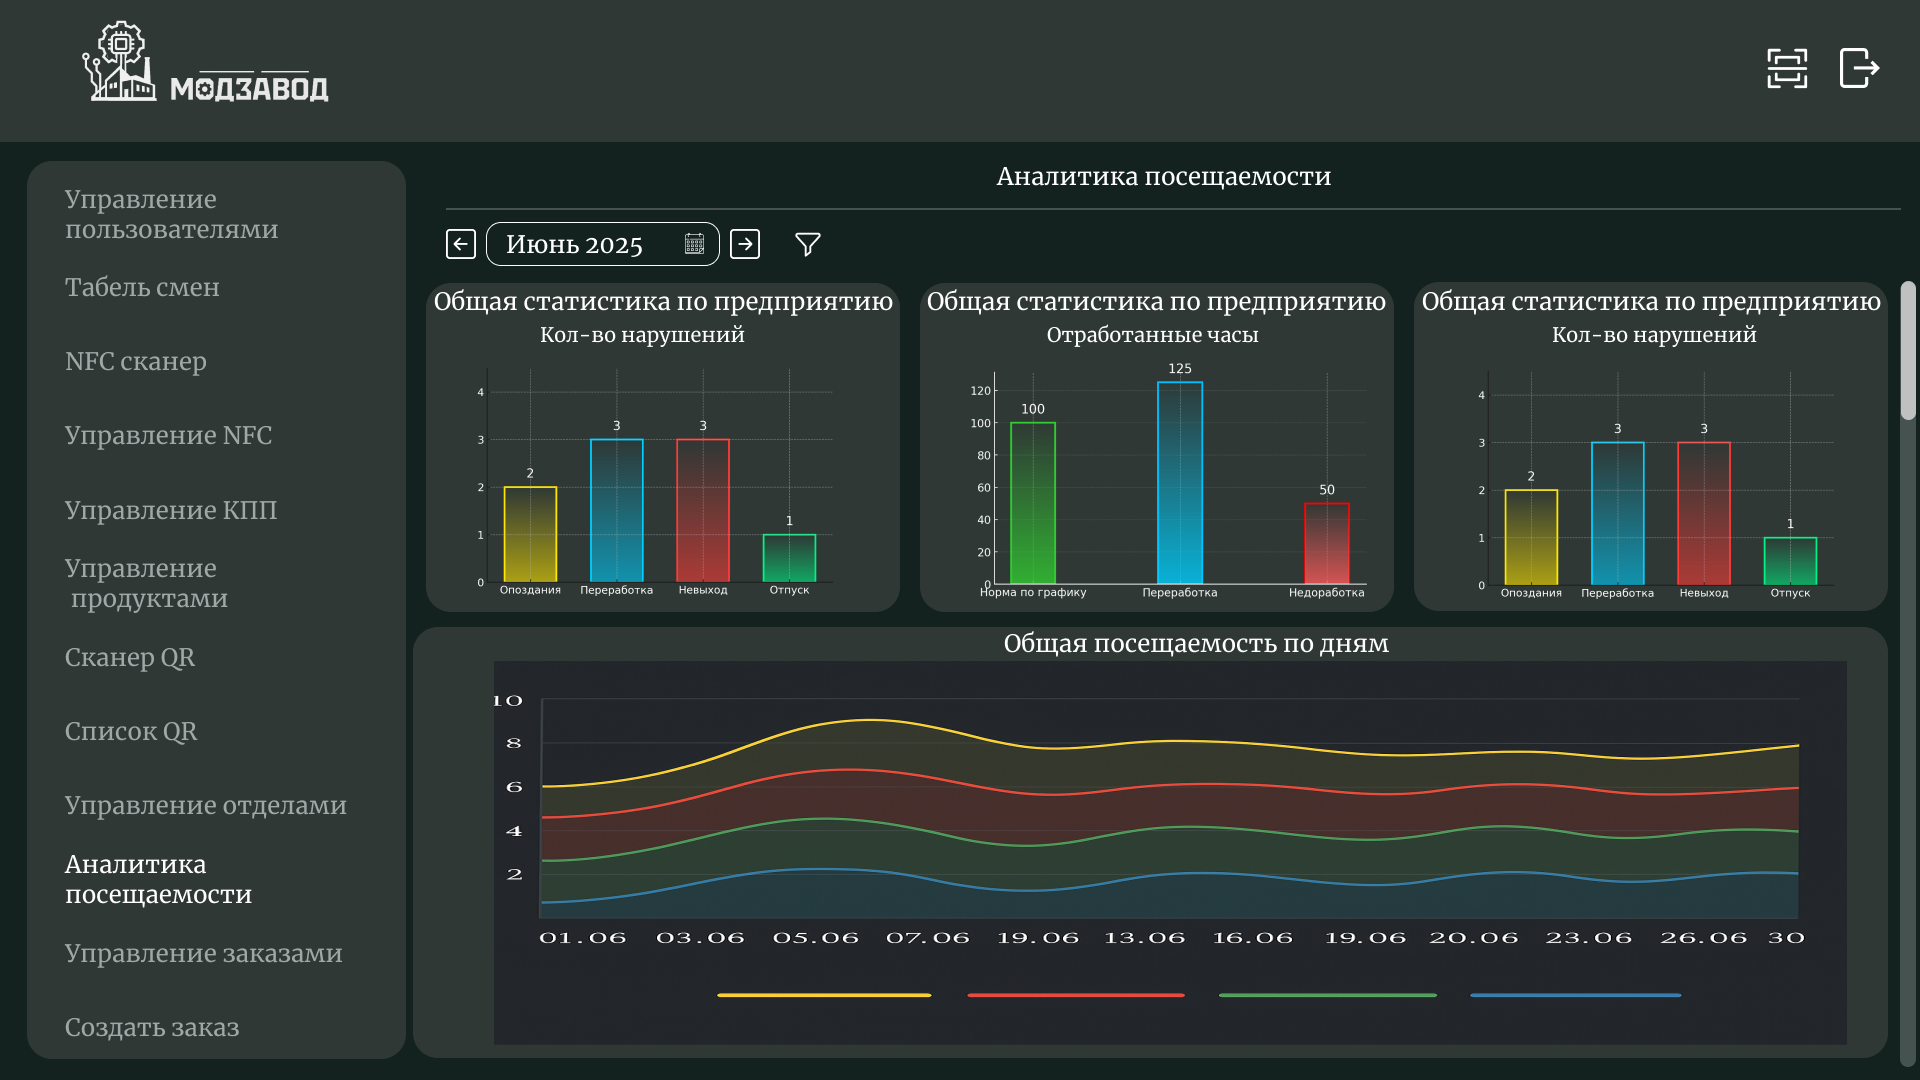This screenshot has height=1080, width=1920.
Task: Toggle red series in chart legend
Action: pos(1075,995)
